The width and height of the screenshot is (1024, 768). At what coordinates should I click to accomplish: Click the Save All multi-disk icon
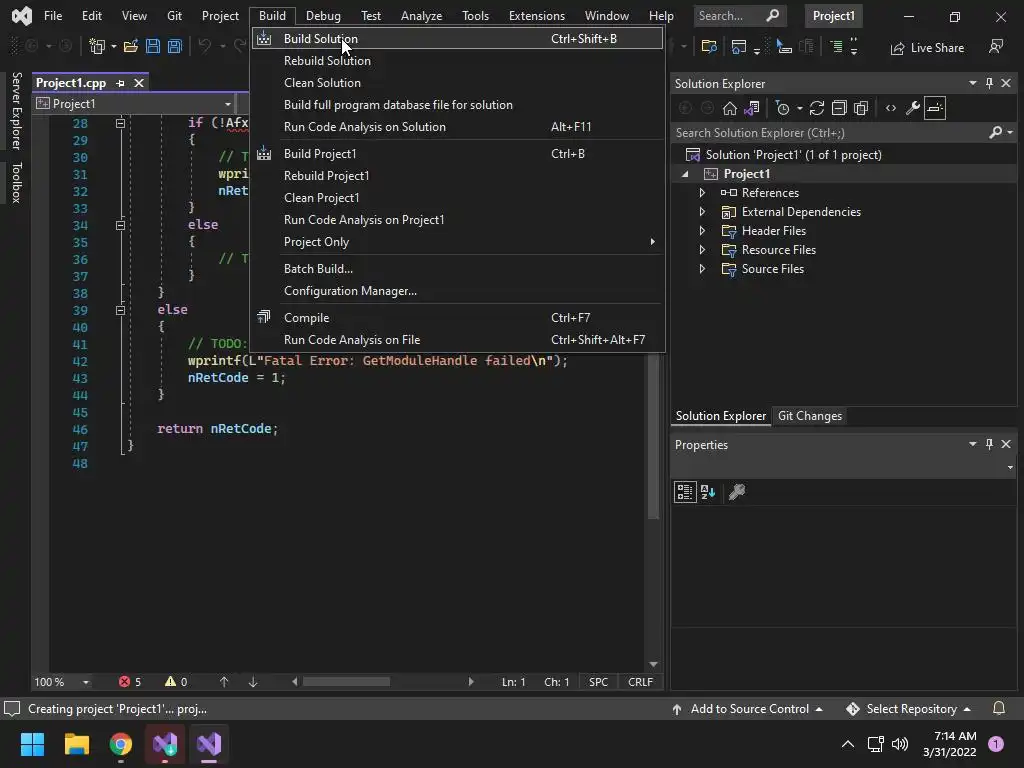coord(174,46)
